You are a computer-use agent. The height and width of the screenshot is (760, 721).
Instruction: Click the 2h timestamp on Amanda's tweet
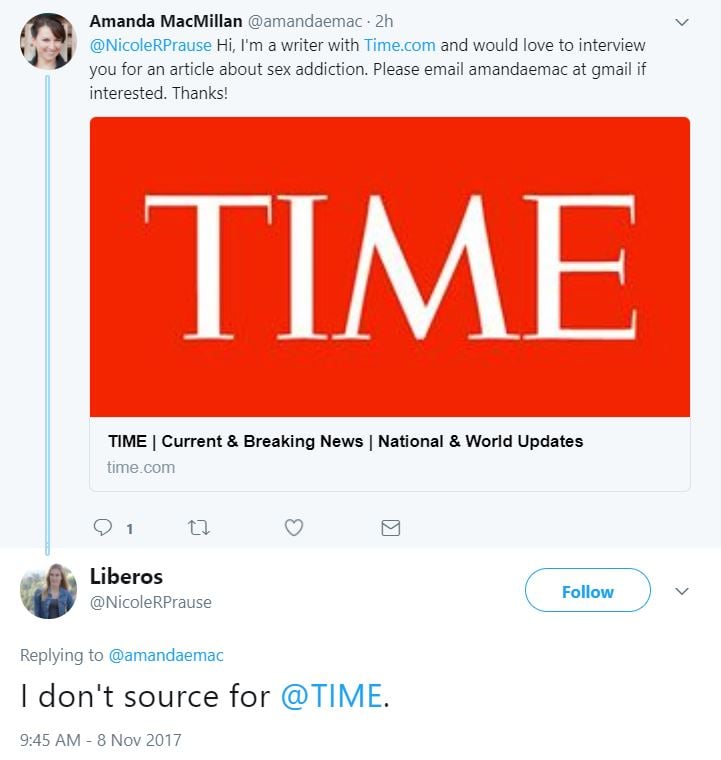[385, 21]
